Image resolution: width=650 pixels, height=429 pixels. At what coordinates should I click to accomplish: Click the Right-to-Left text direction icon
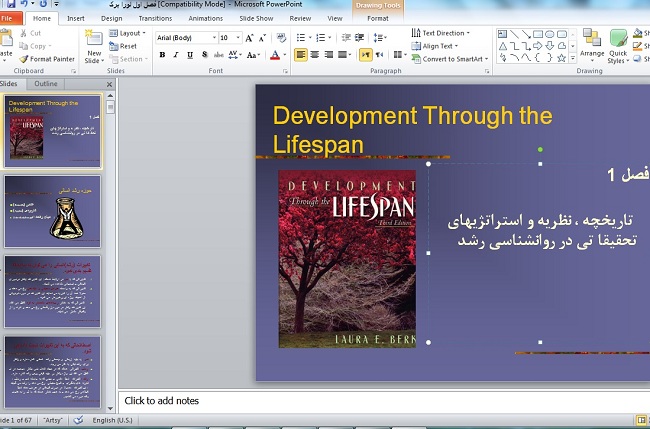[380, 55]
